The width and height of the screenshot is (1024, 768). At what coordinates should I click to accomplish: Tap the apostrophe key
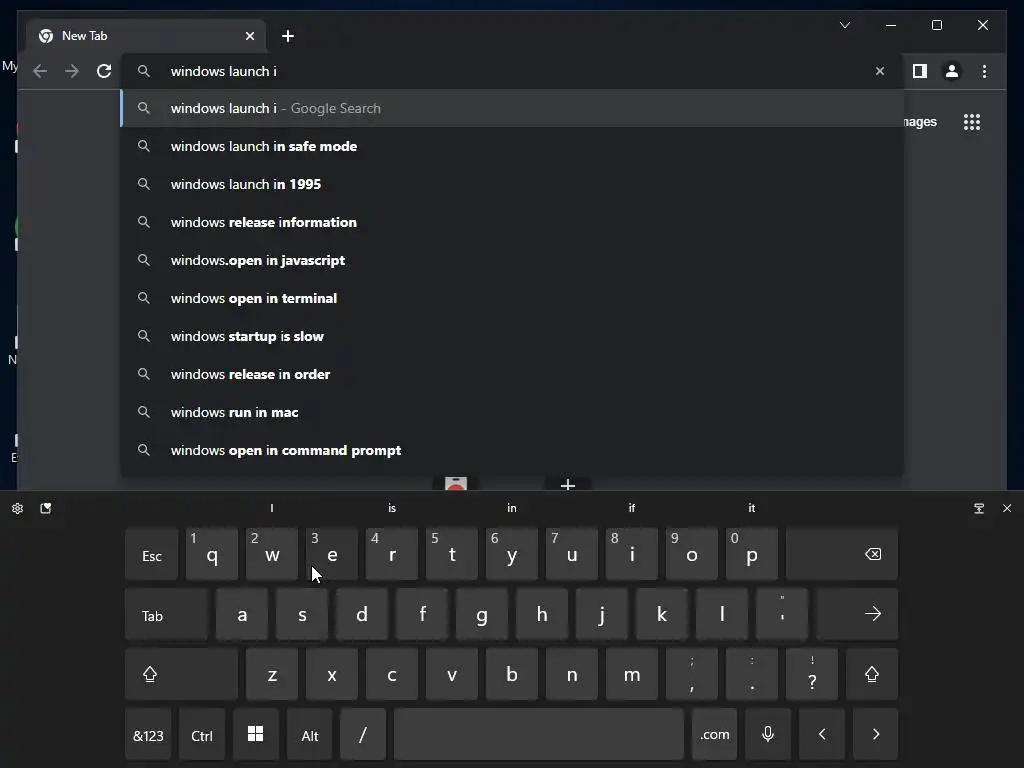coord(782,614)
